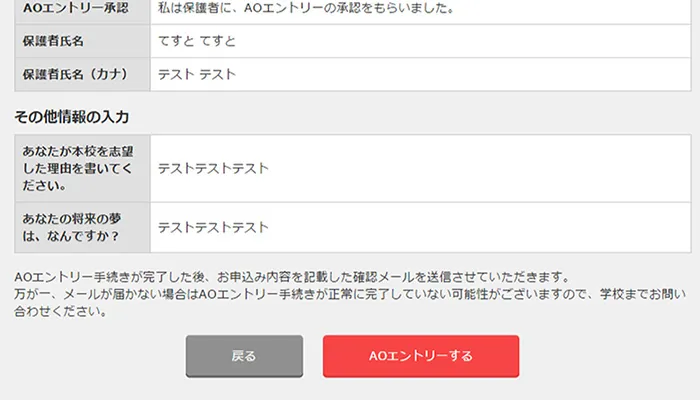Submit with the AOエントリーする button
Screen dimensions: 700x400
420,356
